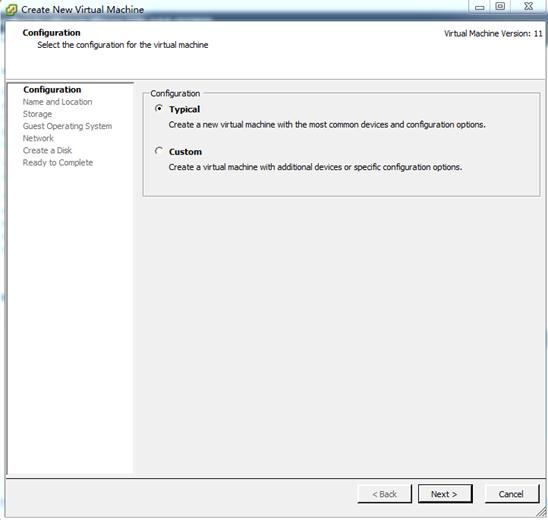548x520 pixels.
Task: Click the disabled < Back button
Action: click(x=384, y=494)
